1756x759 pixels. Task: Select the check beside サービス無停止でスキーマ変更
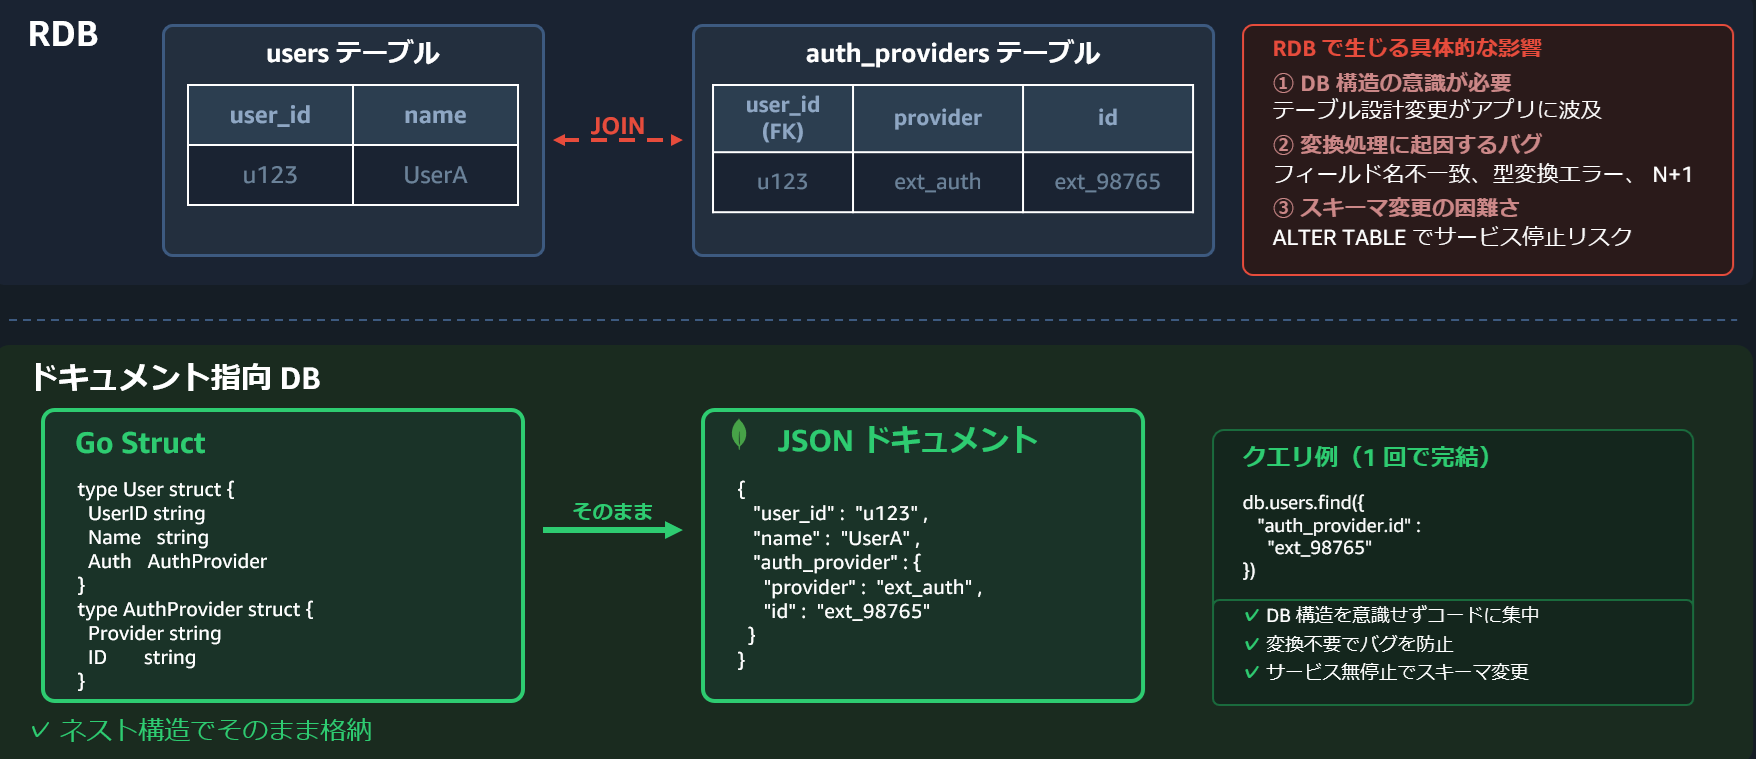tap(1251, 672)
